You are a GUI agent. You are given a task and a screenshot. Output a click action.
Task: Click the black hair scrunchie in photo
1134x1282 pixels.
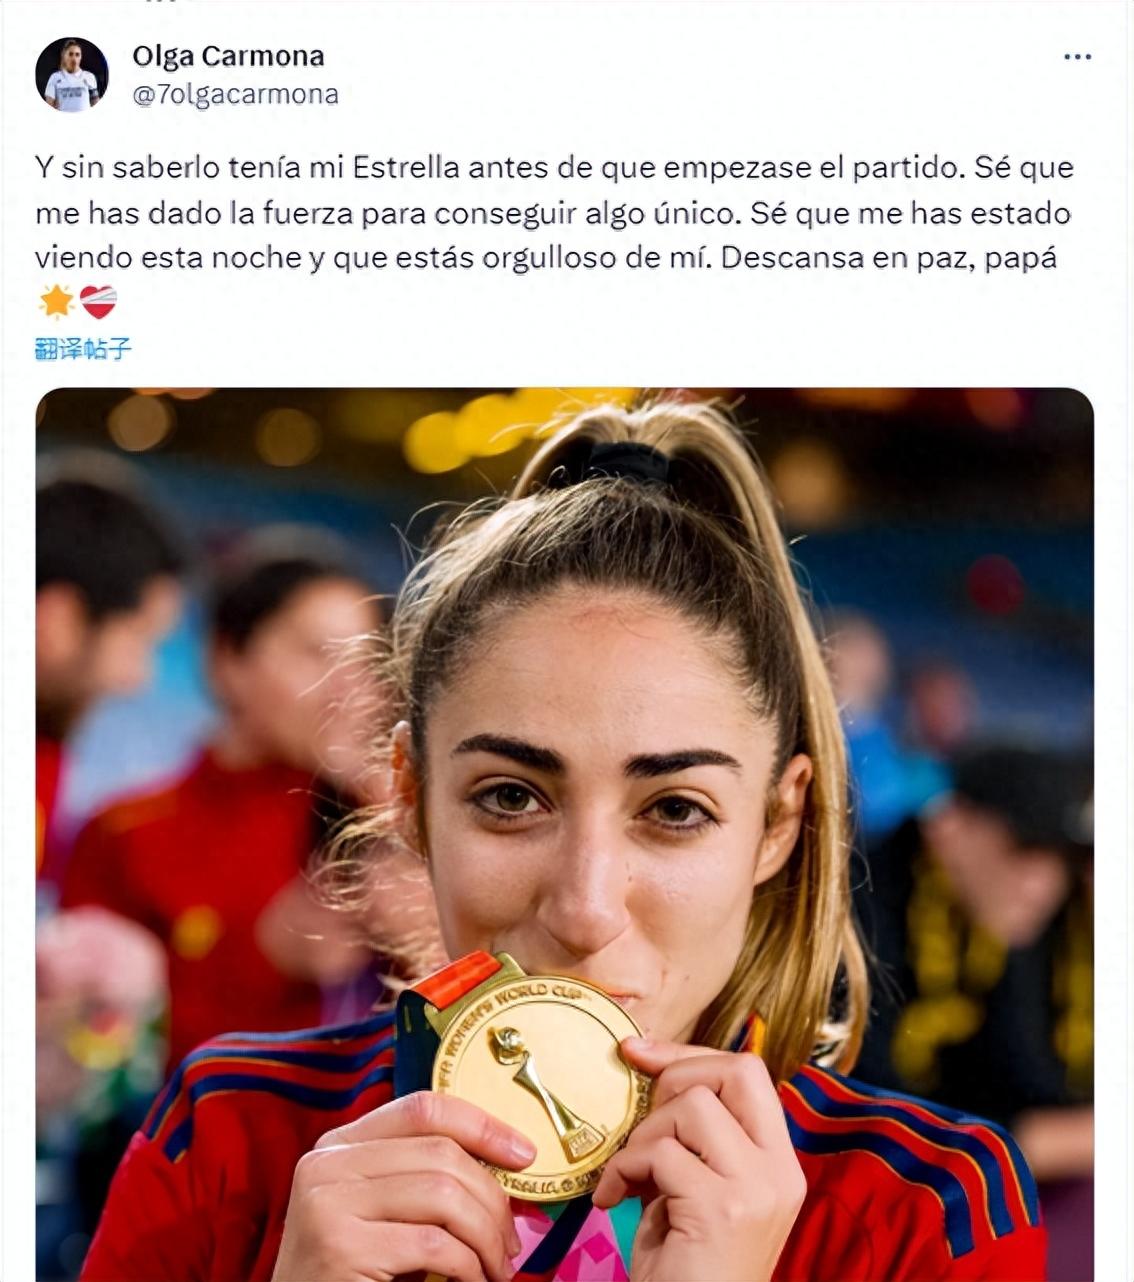coord(630,462)
